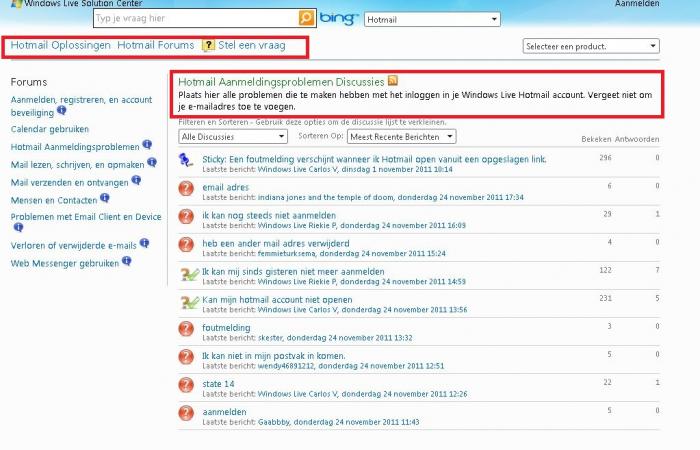Screen dimensions: 700x450
Task: Open the state 14 thread
Action: coord(218,384)
